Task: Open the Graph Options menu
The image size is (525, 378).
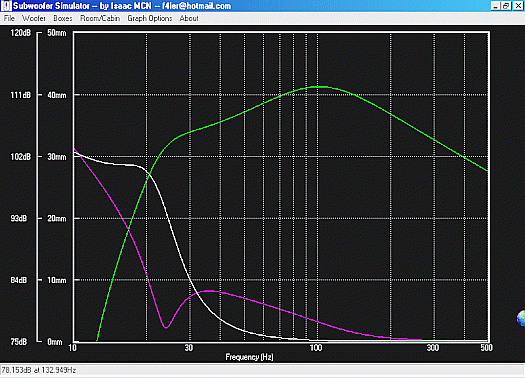Action: click(x=149, y=18)
